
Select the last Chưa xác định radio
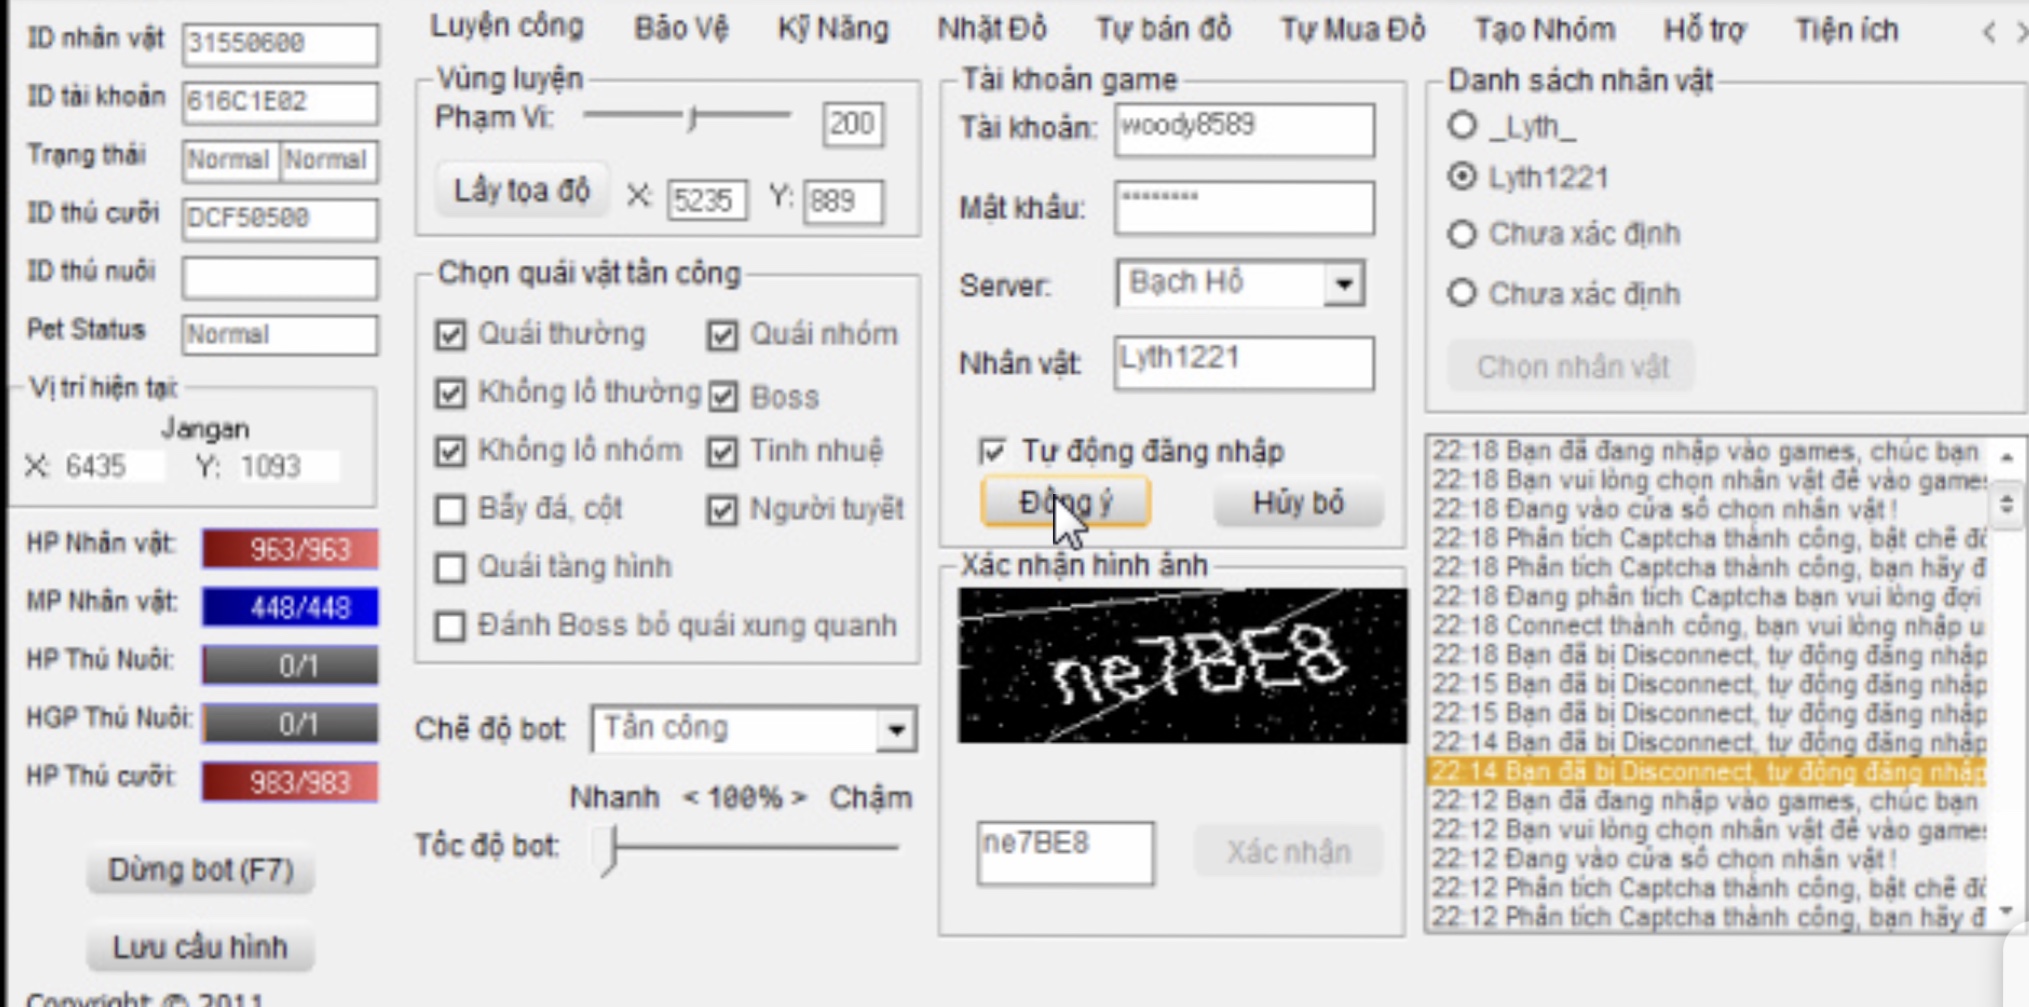tap(1462, 293)
